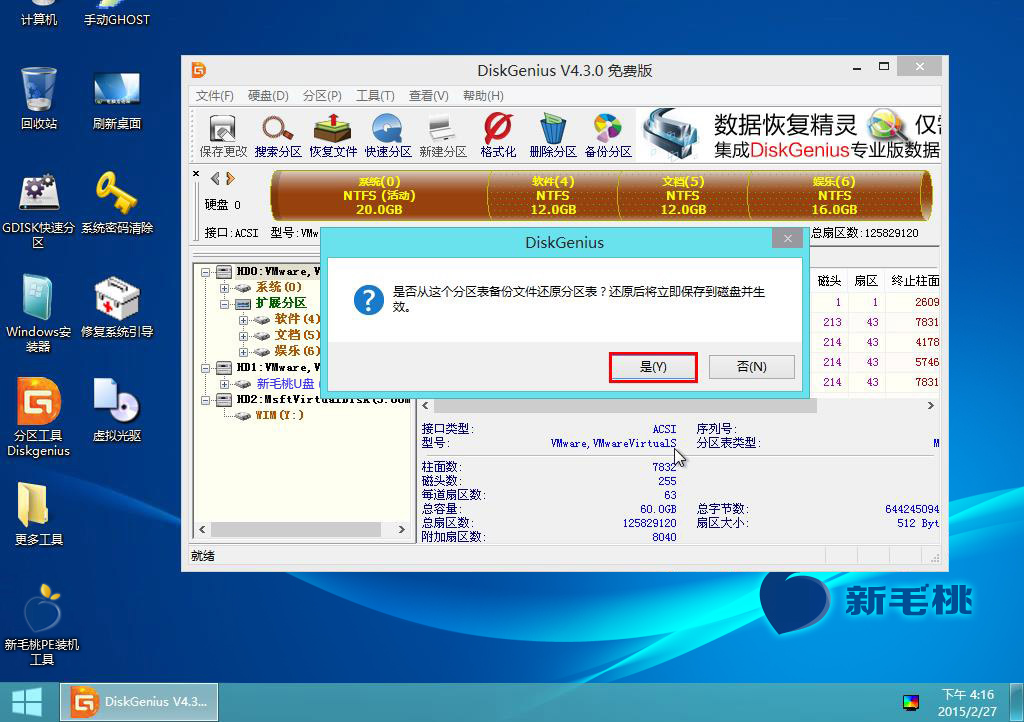Image resolution: width=1024 pixels, height=722 pixels.
Task: Open the 虚拟光驱 desktop shortcut
Action: coord(117,410)
